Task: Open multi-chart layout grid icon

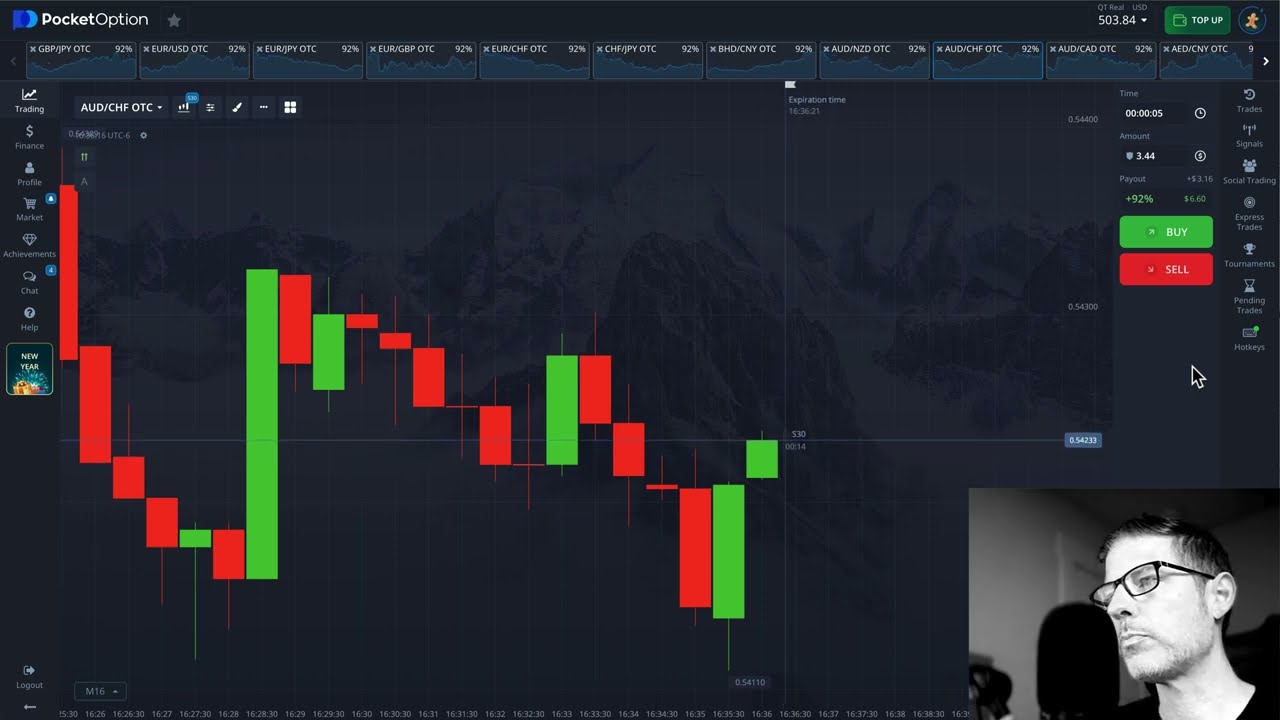Action: 290,107
